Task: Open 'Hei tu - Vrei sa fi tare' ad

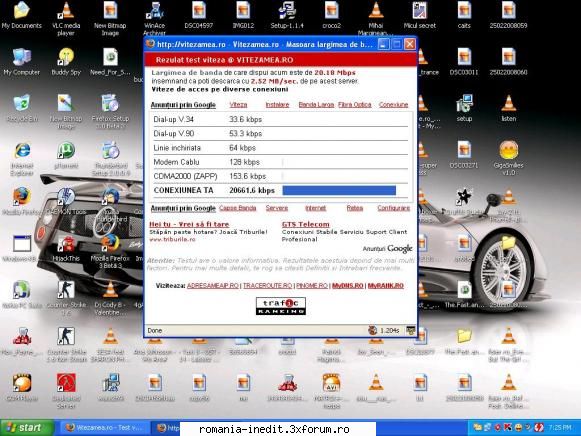Action: pos(189,224)
